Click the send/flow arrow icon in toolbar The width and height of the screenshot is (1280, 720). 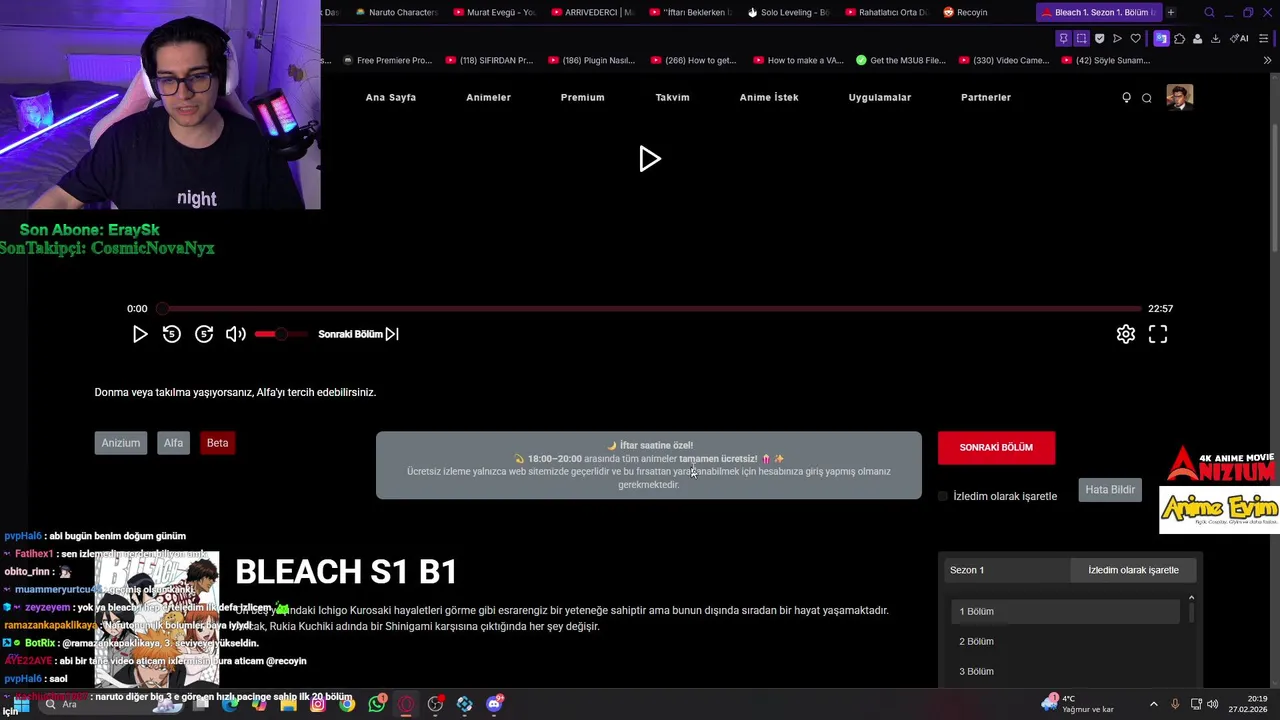click(x=1117, y=39)
